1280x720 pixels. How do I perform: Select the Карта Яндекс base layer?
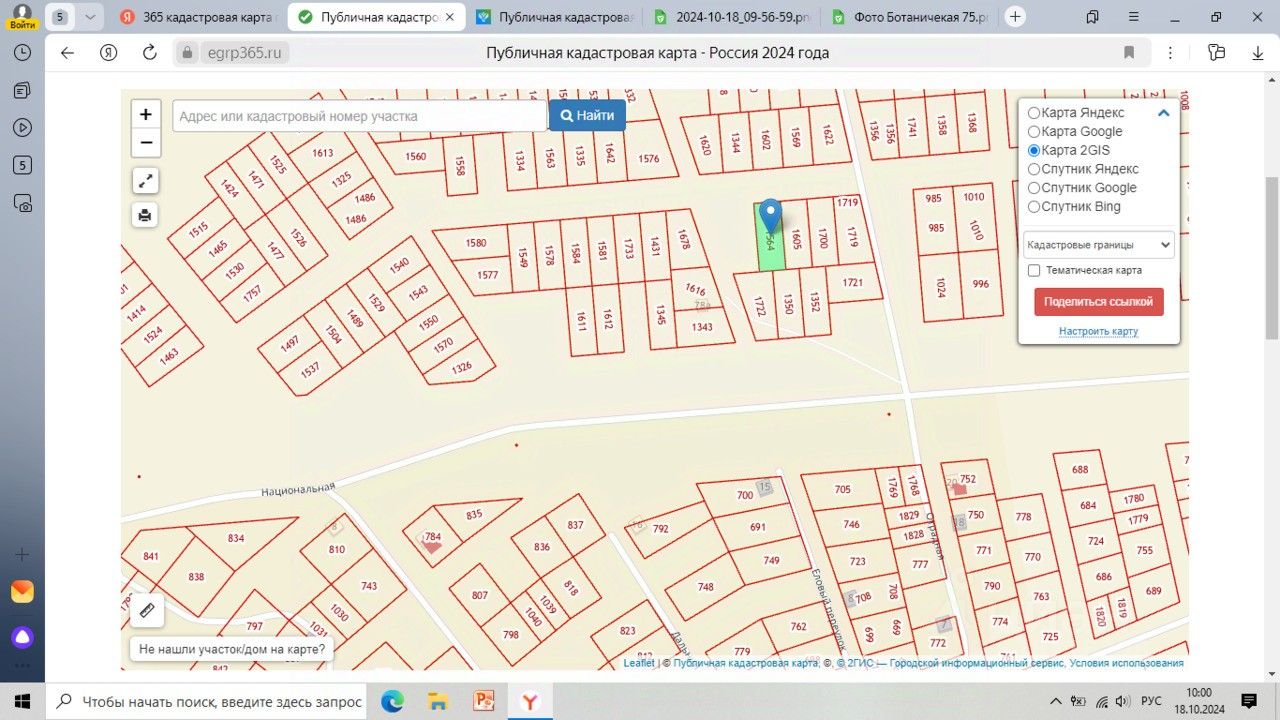1034,113
